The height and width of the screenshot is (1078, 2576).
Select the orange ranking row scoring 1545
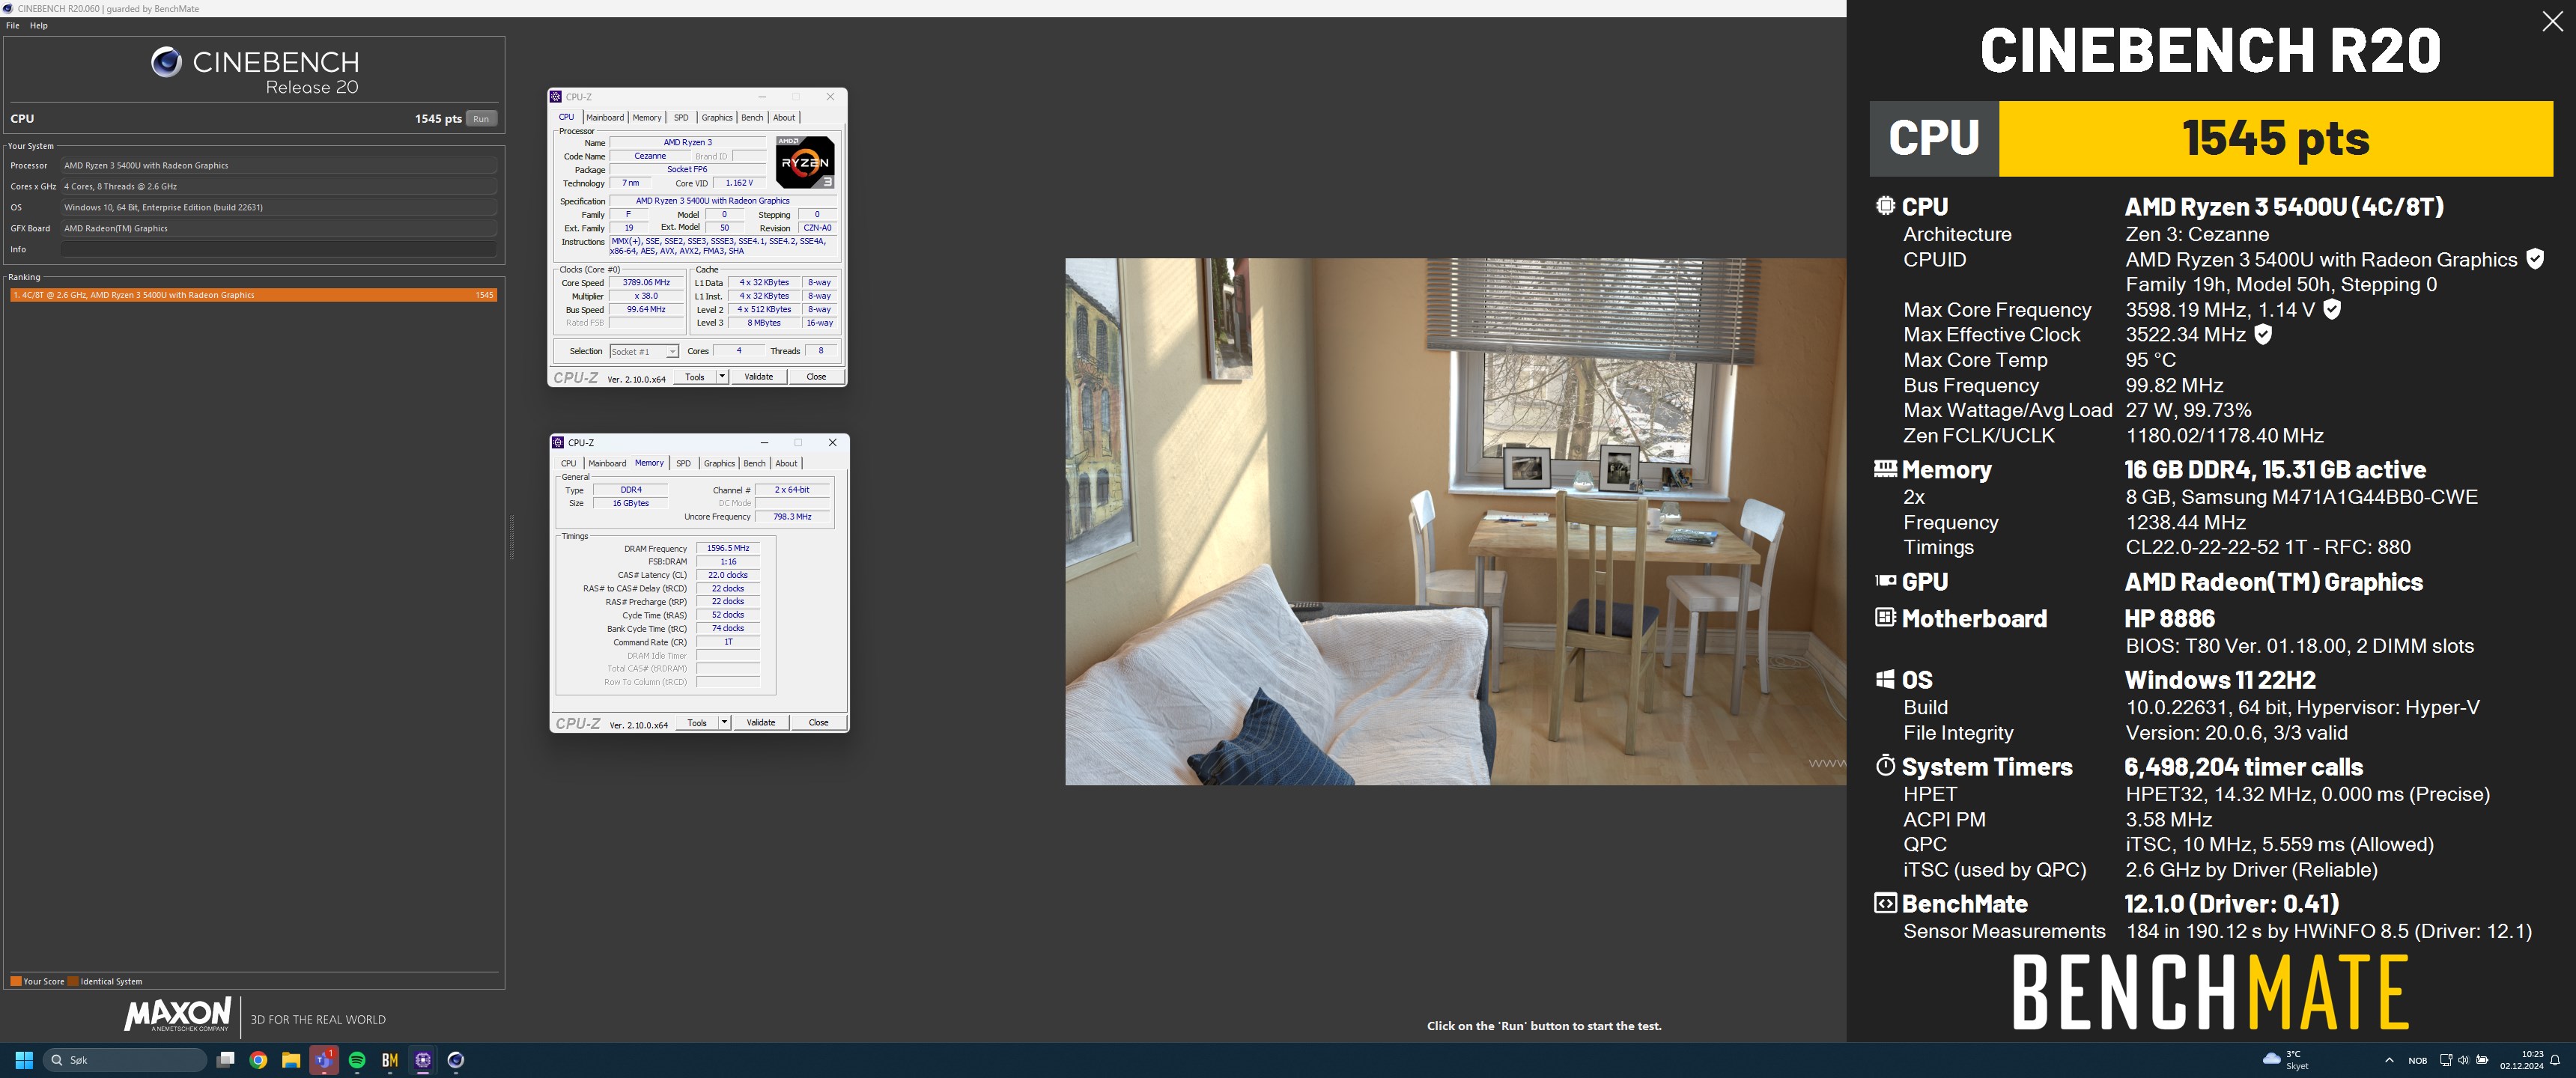point(254,295)
